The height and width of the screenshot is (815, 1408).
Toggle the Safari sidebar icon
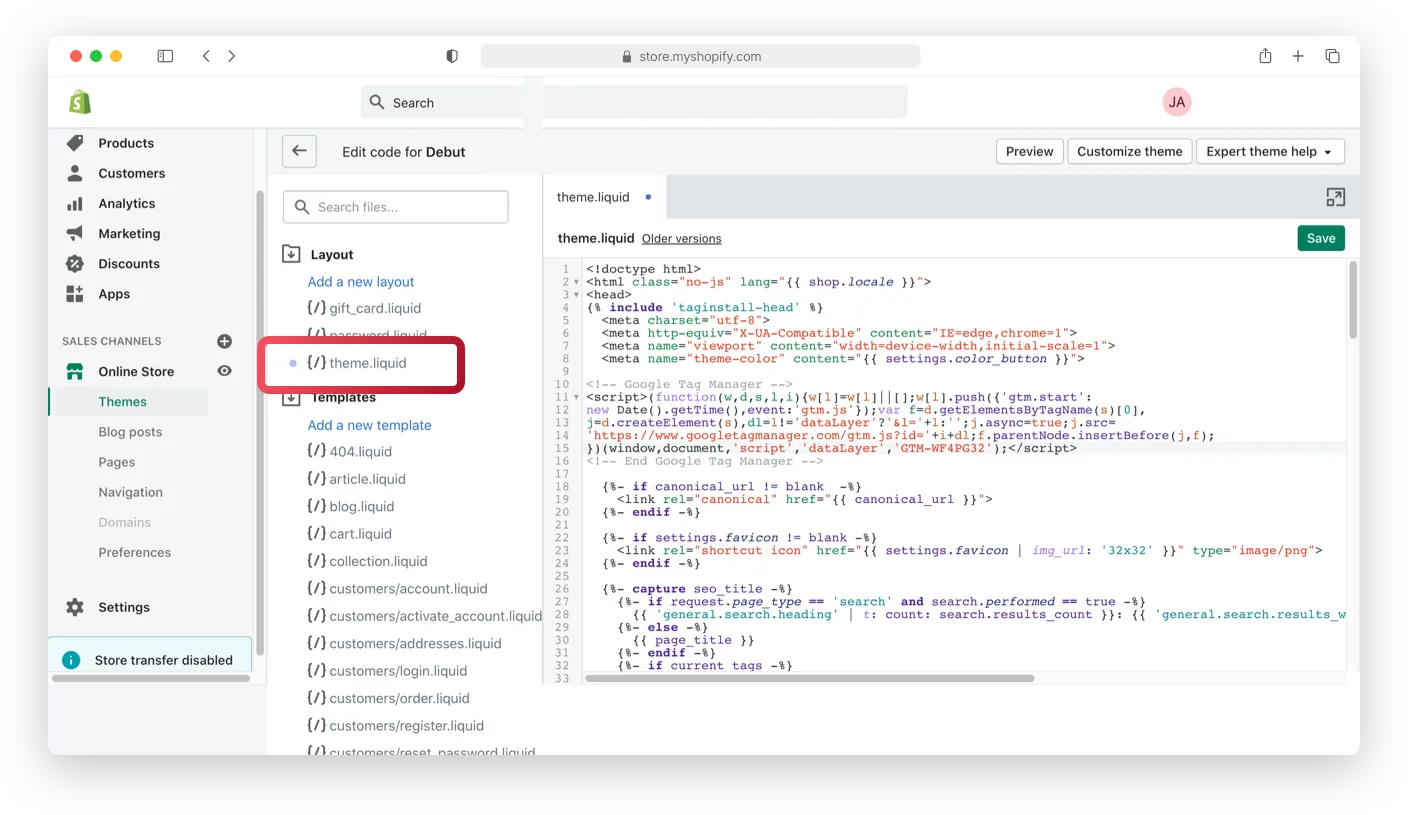pyautogui.click(x=165, y=56)
